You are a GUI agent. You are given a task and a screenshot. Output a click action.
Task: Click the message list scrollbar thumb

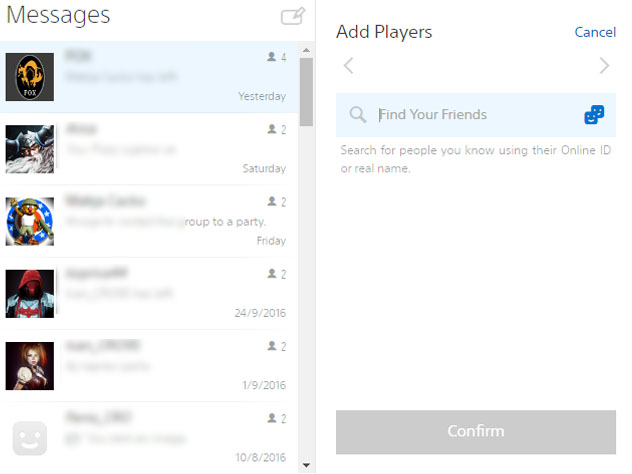pyautogui.click(x=306, y=92)
